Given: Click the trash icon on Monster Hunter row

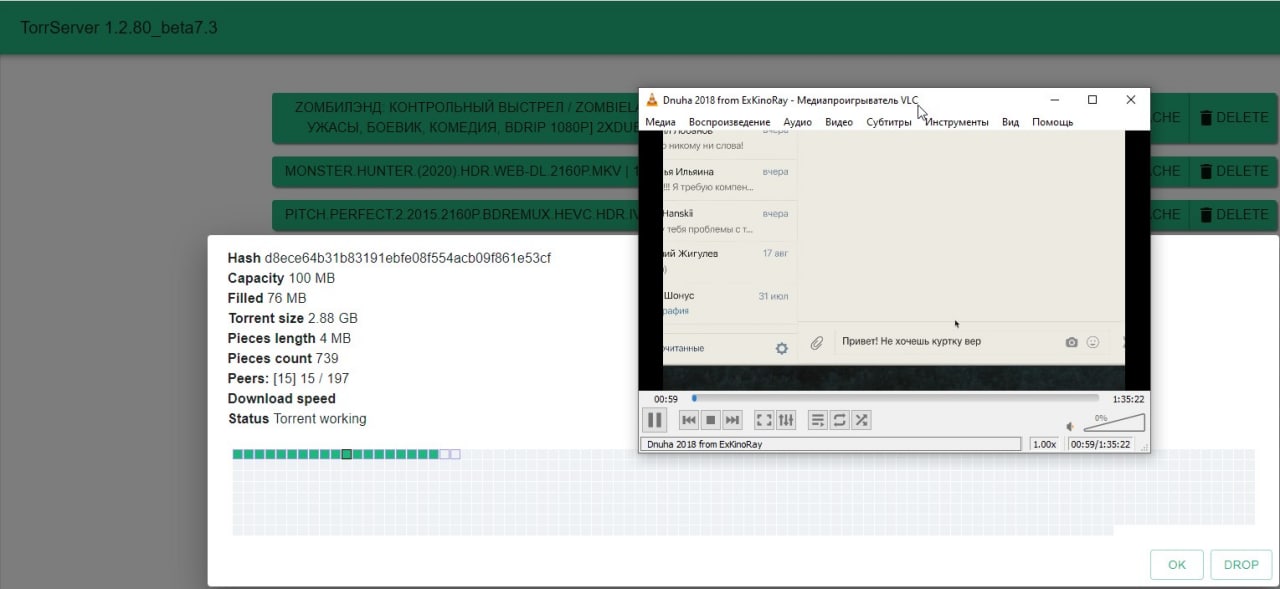Looking at the screenshot, I should point(1205,171).
